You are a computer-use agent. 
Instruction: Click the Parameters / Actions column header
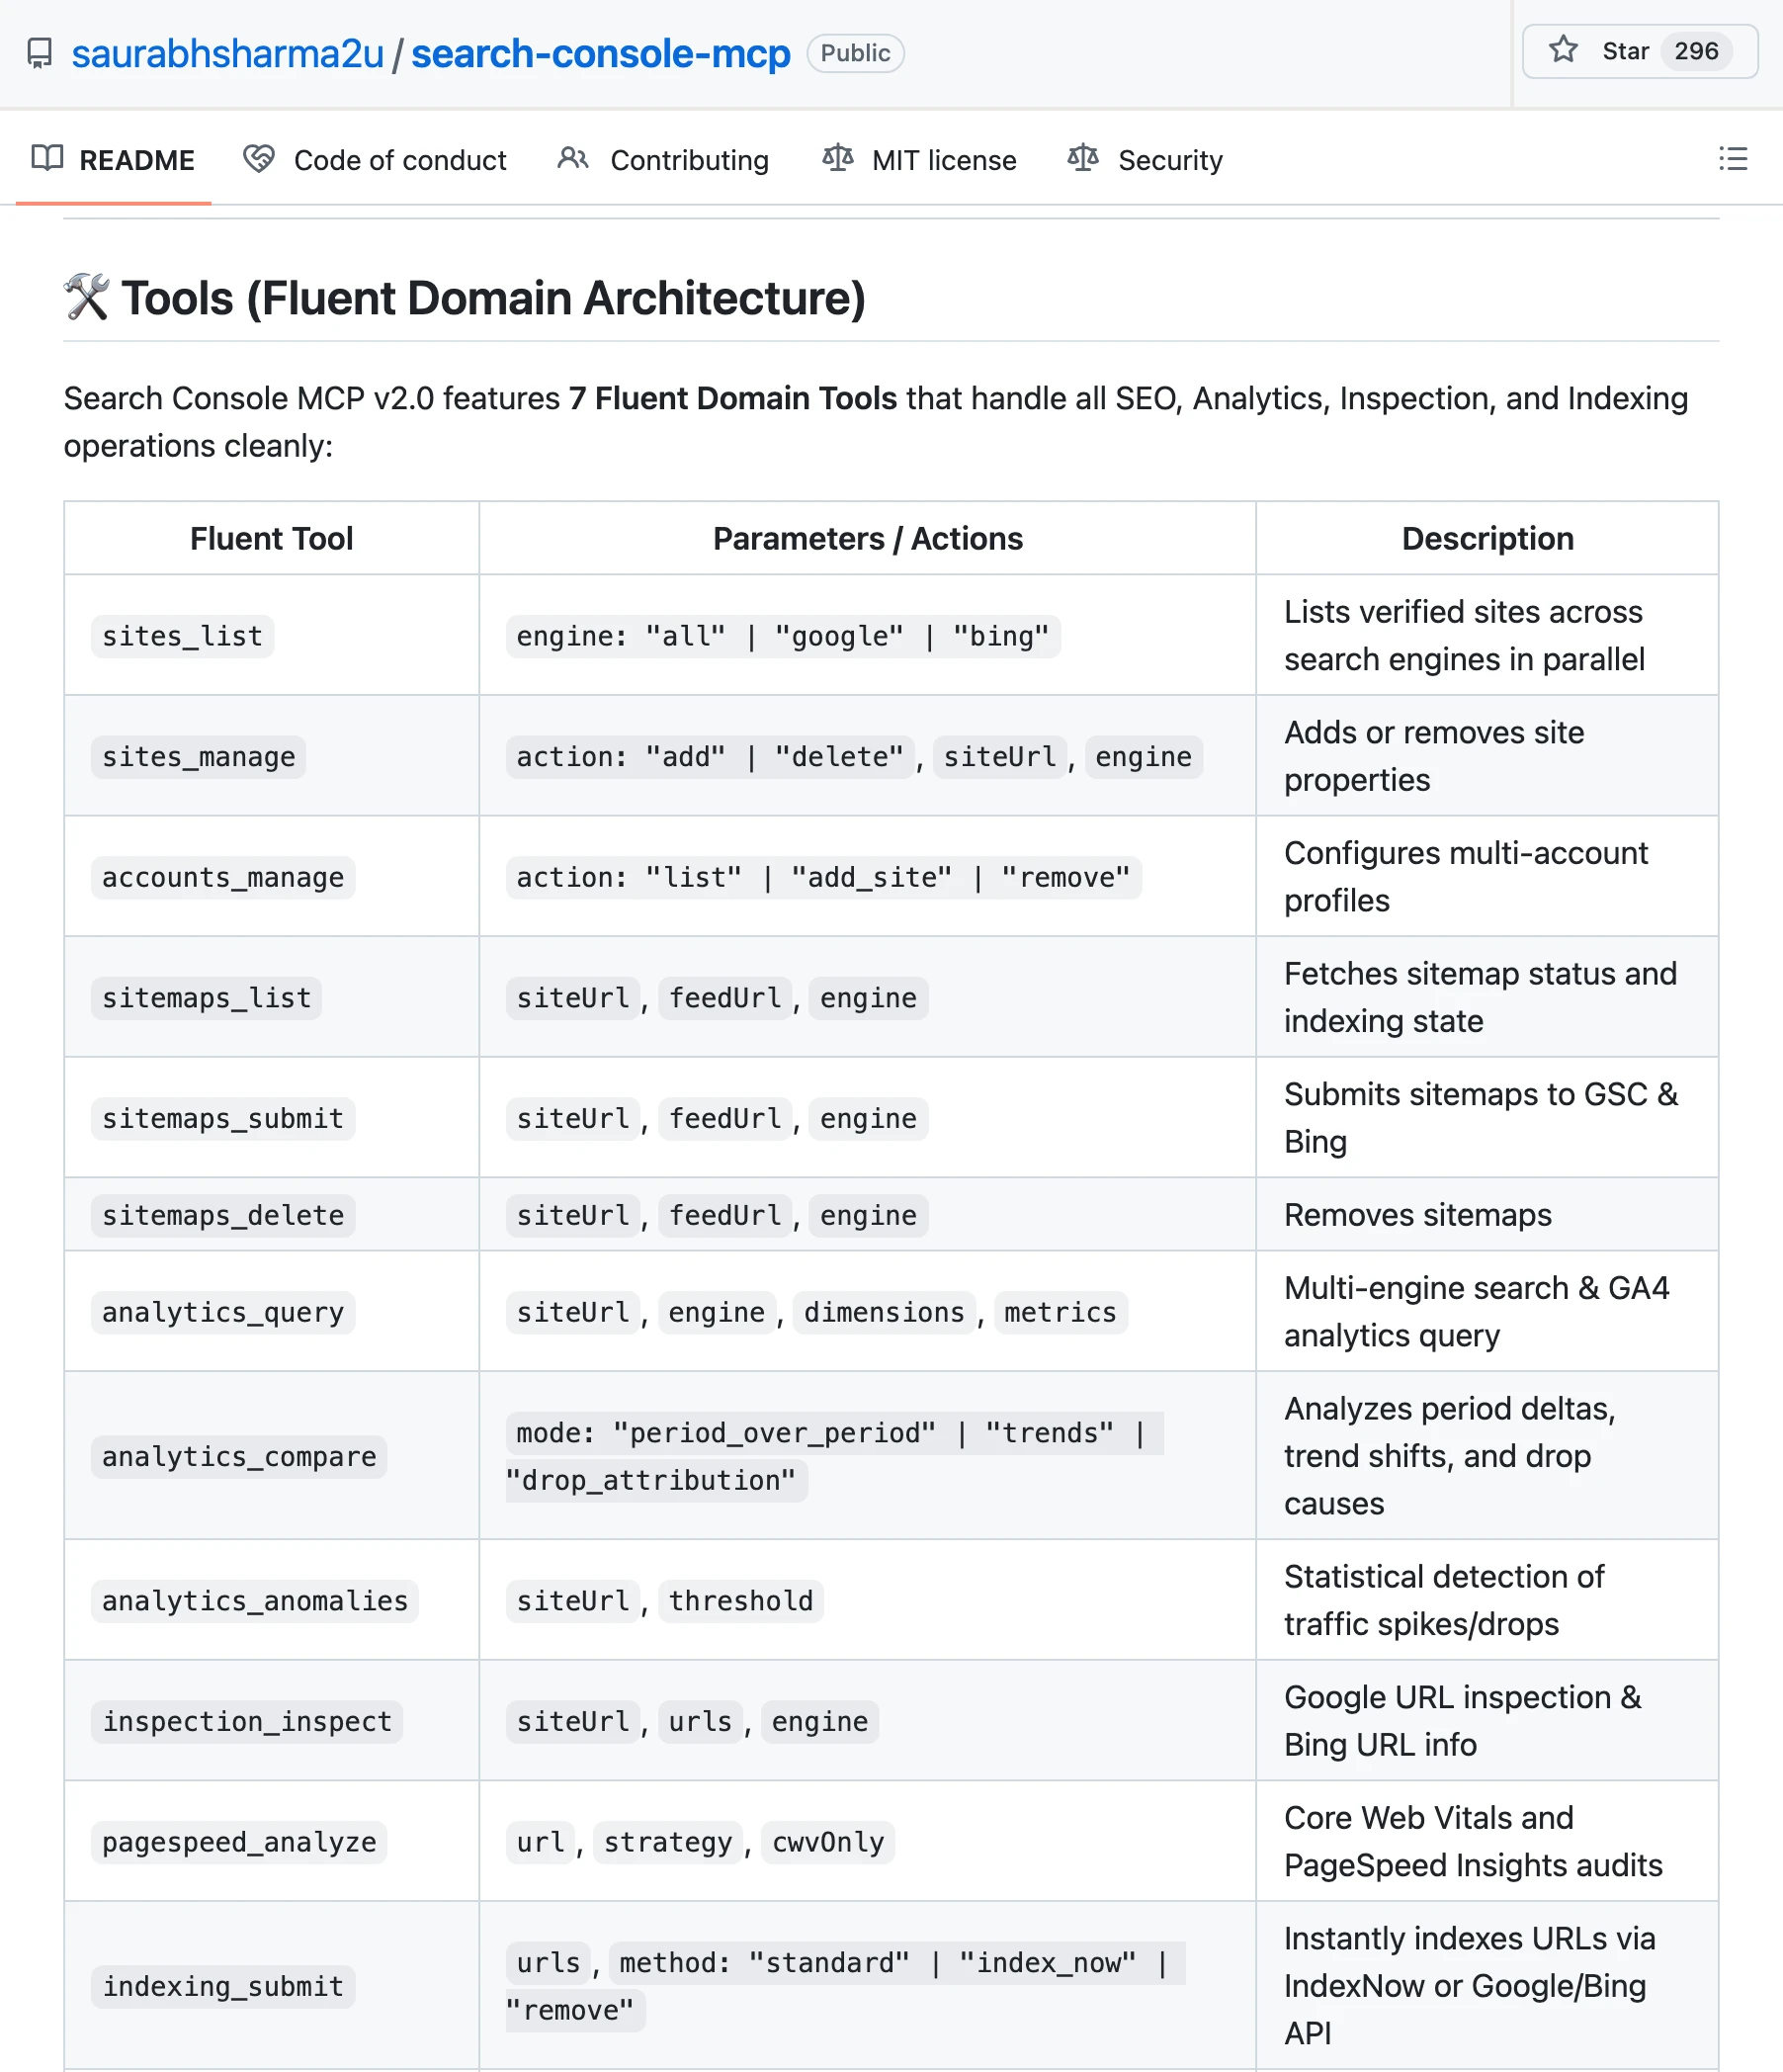click(867, 539)
